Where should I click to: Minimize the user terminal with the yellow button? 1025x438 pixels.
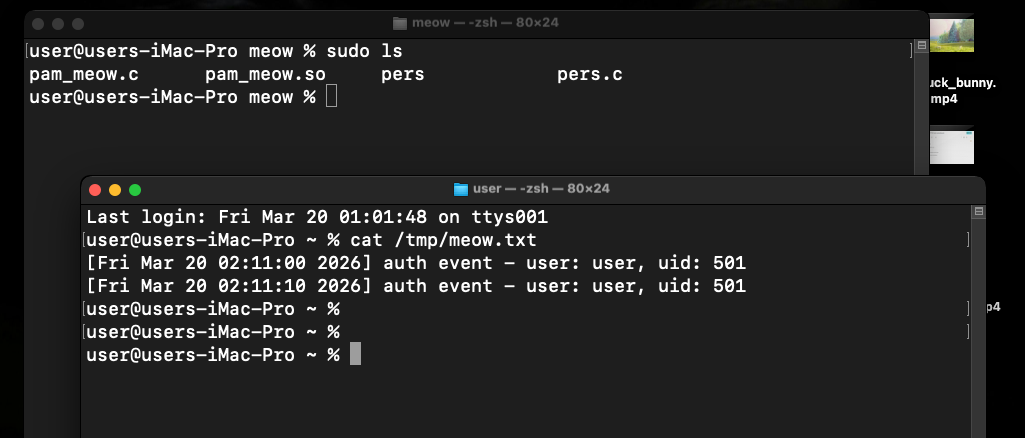pos(115,189)
